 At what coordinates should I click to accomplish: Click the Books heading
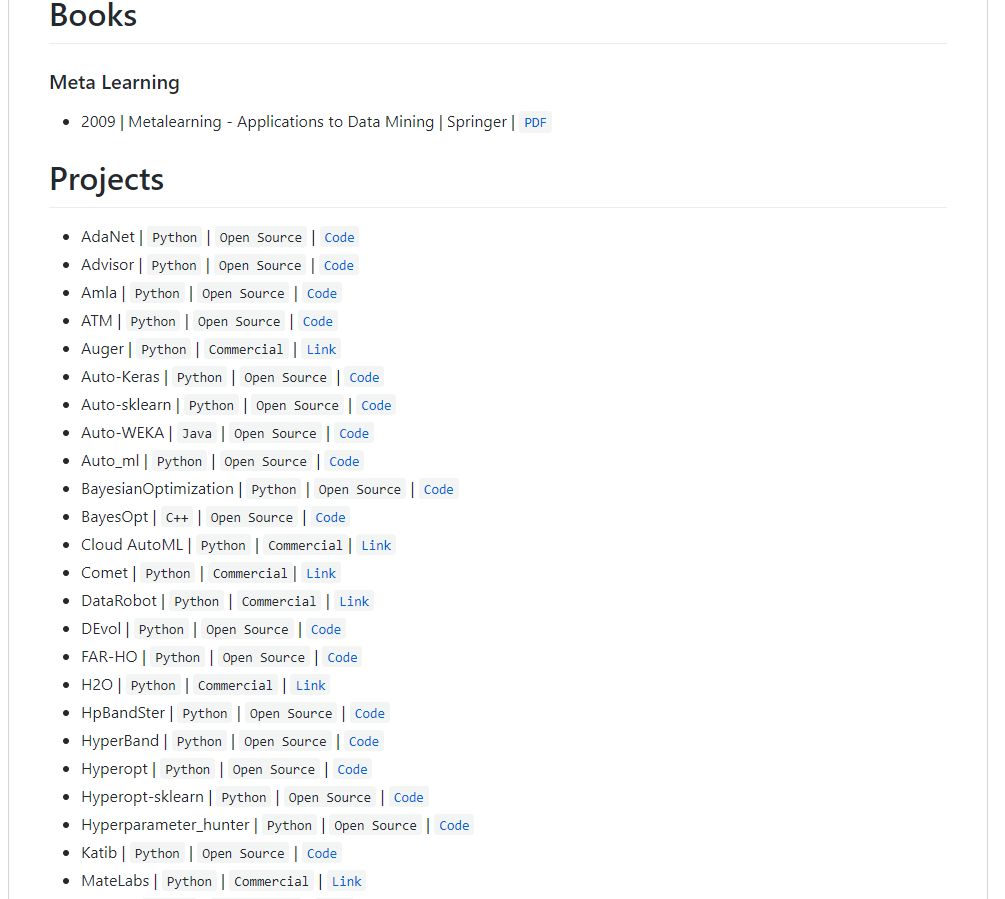(x=94, y=15)
